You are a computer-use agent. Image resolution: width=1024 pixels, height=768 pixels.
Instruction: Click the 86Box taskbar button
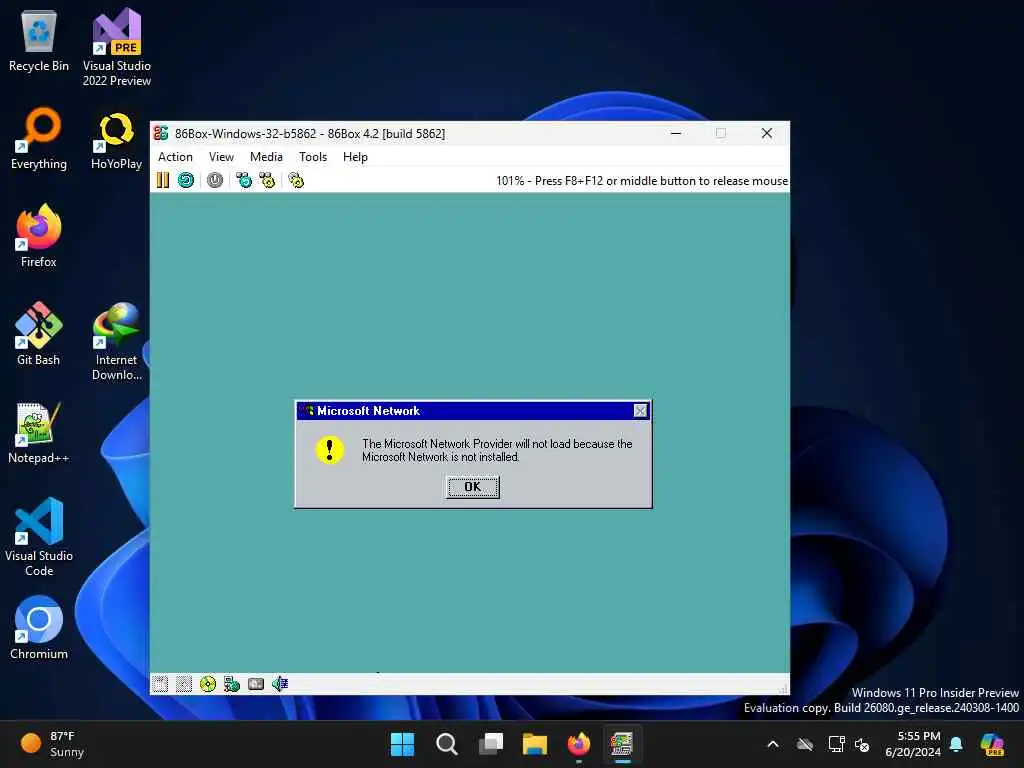pos(622,744)
